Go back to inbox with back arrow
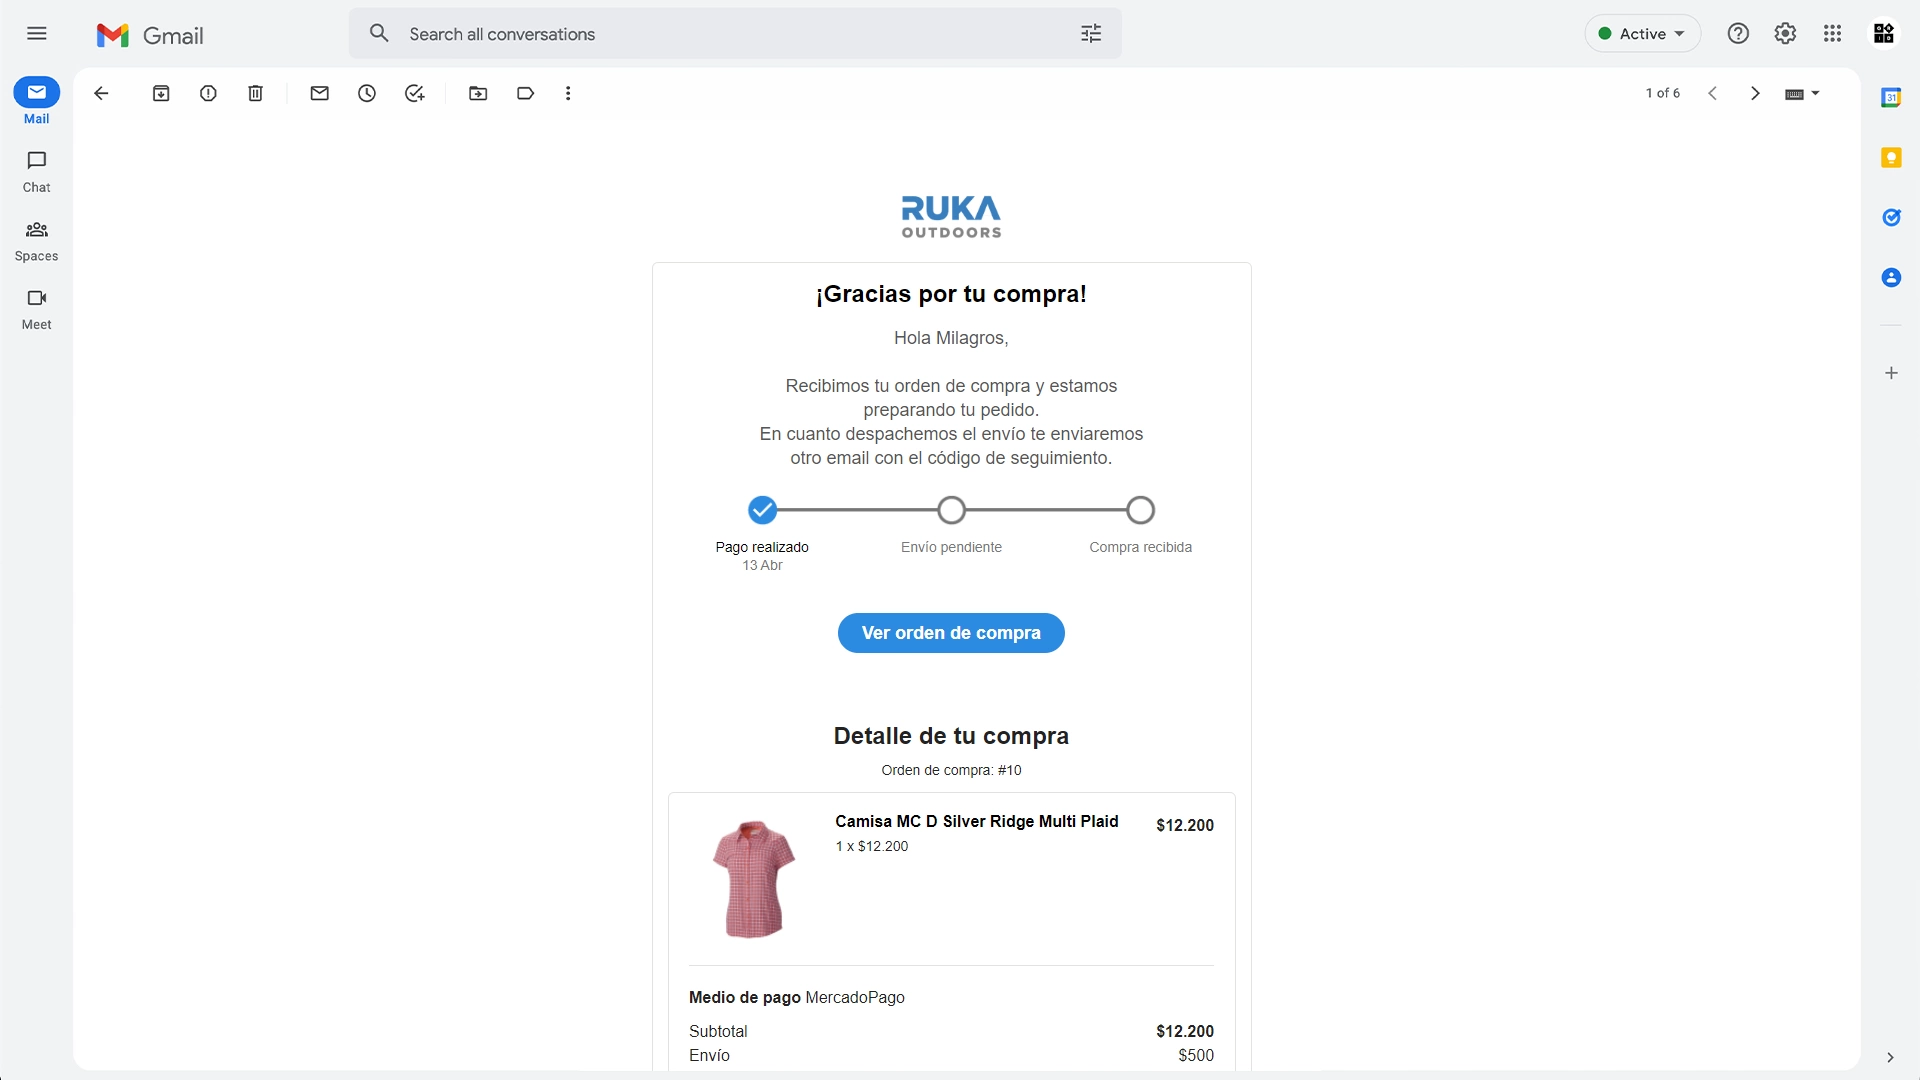This screenshot has height=1080, width=1920. 101,93
